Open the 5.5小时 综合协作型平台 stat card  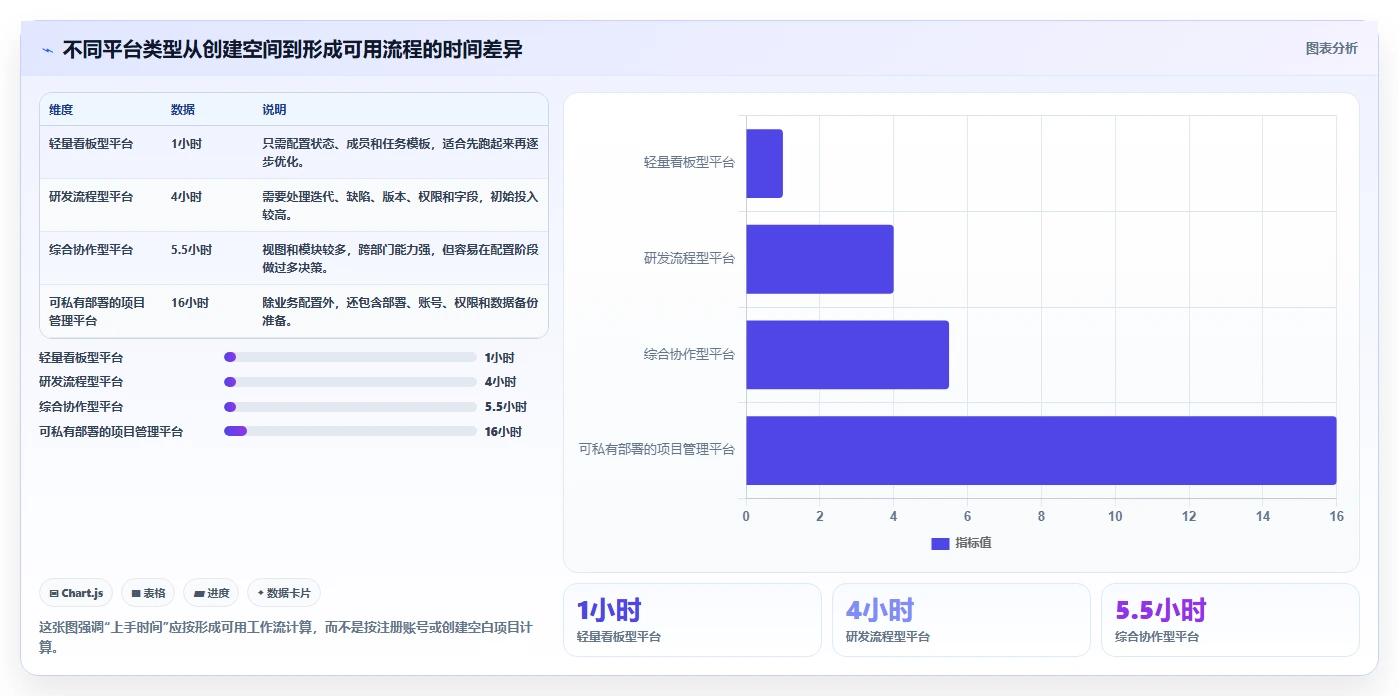point(1230,620)
